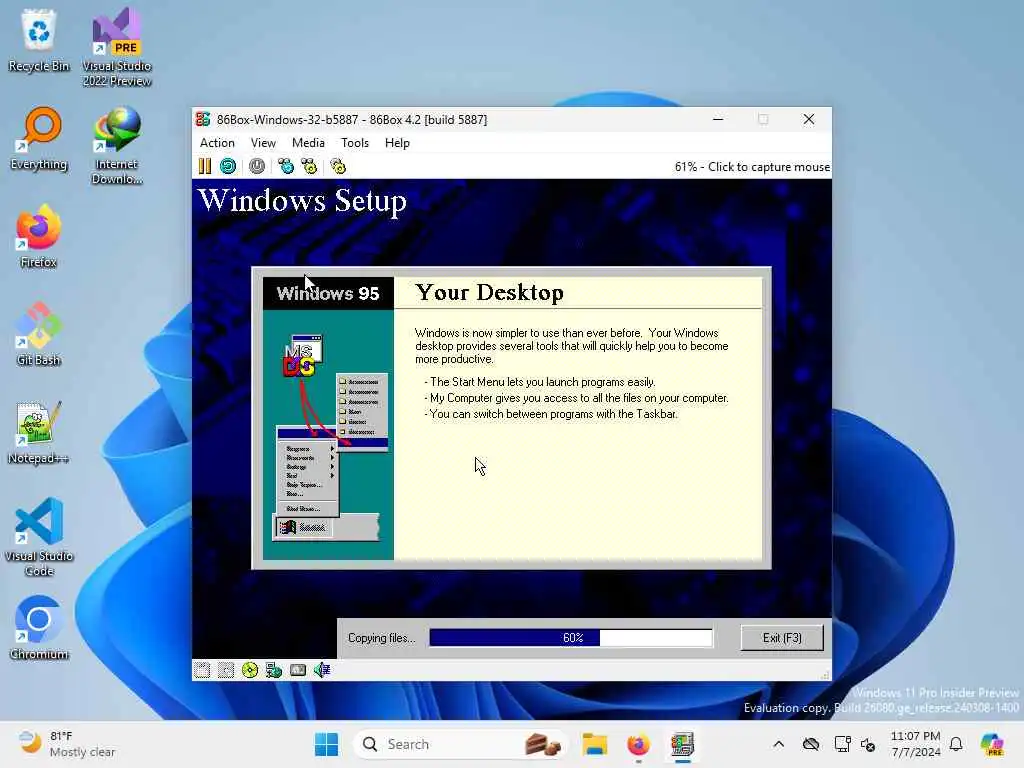
Task: Open Chromium desktop shortcut
Action: pos(39,628)
